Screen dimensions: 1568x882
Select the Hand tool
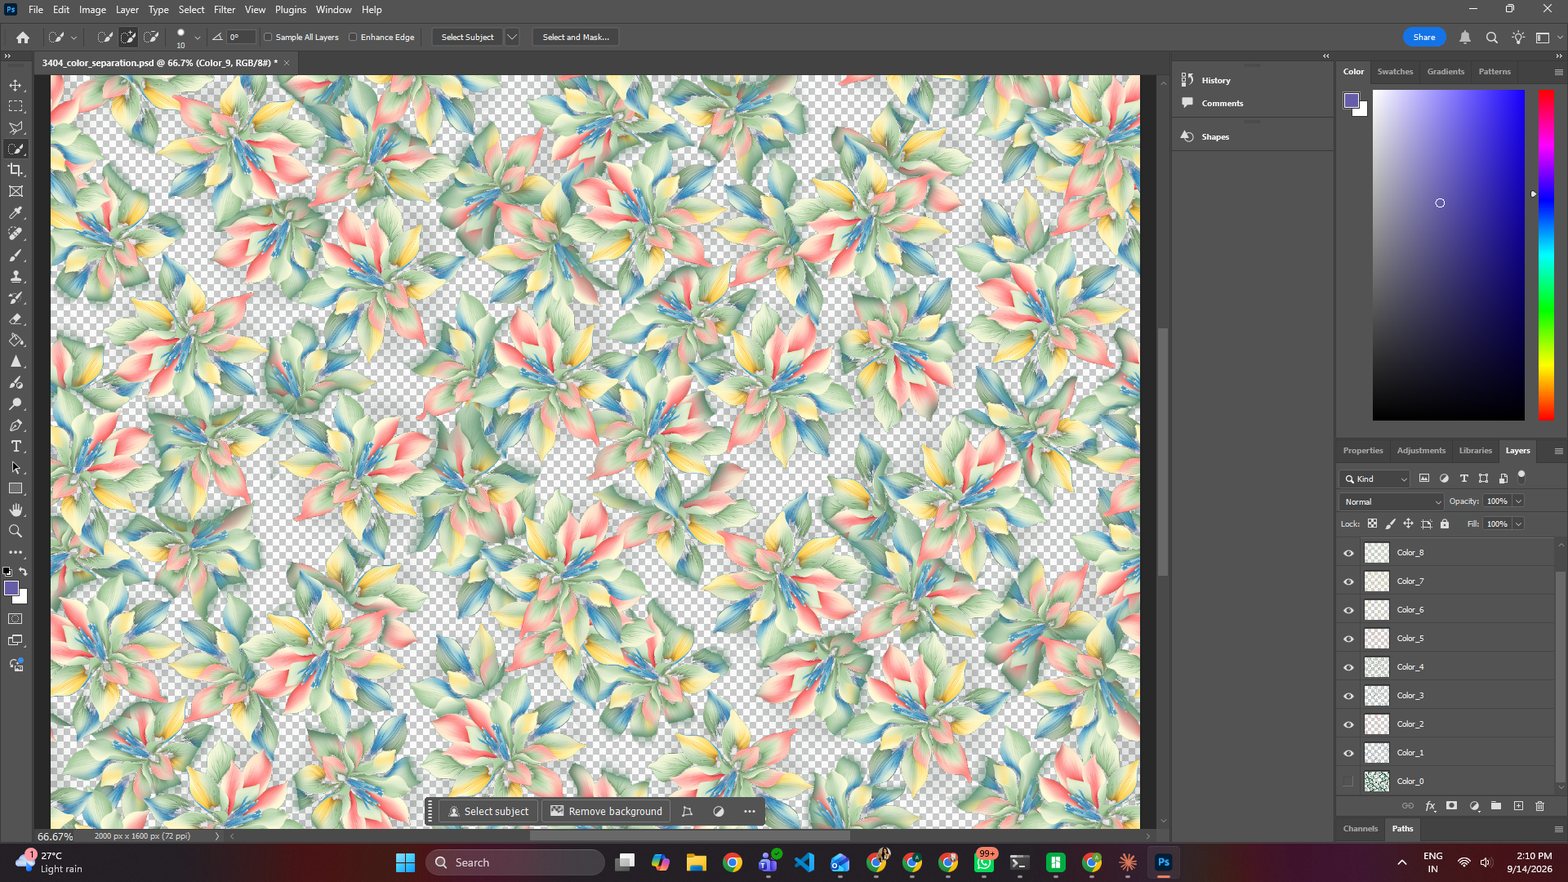16,510
